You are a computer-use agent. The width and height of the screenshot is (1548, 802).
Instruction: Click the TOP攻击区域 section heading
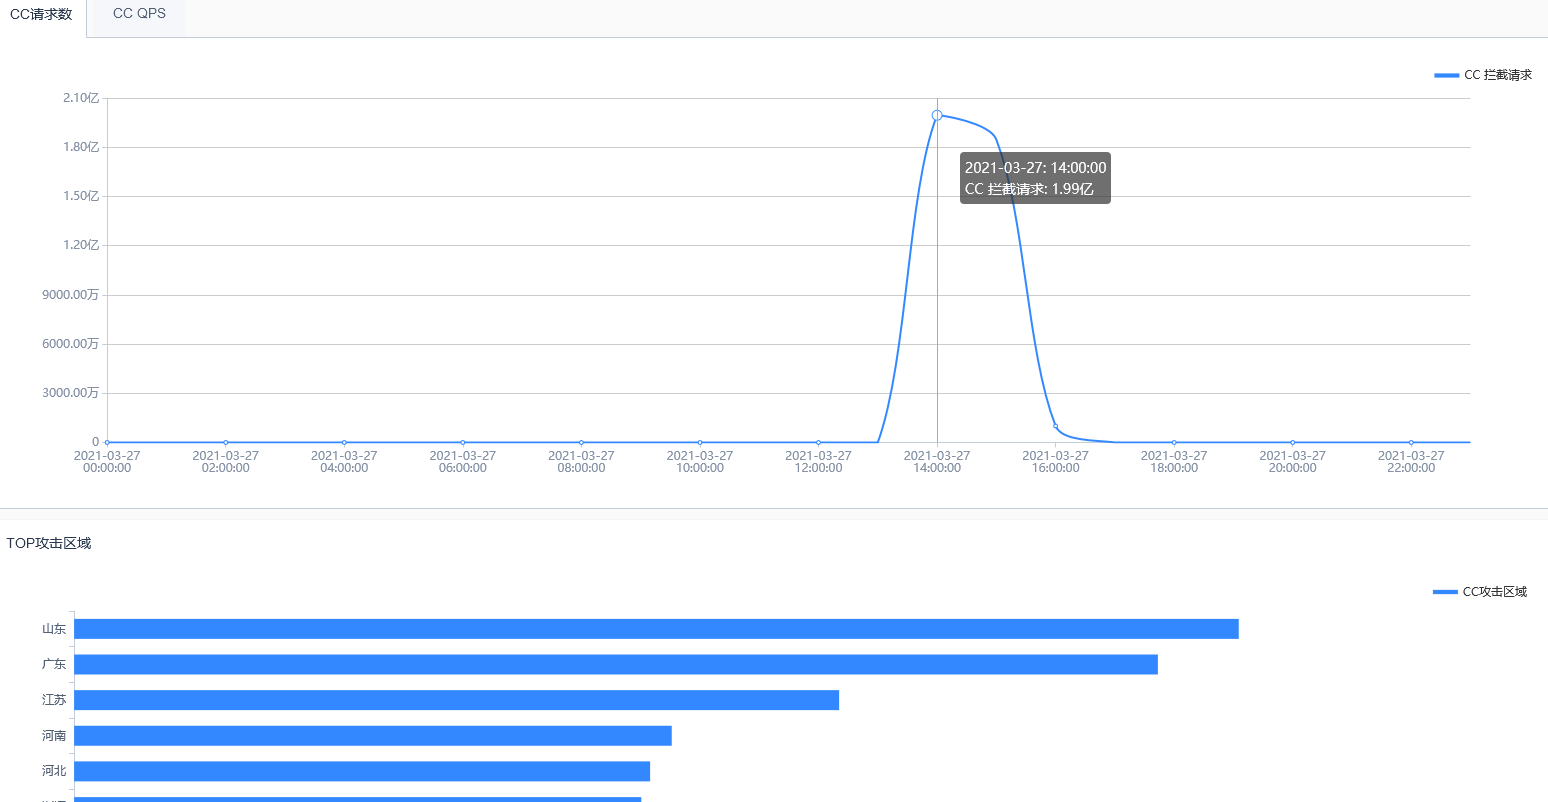coord(49,543)
